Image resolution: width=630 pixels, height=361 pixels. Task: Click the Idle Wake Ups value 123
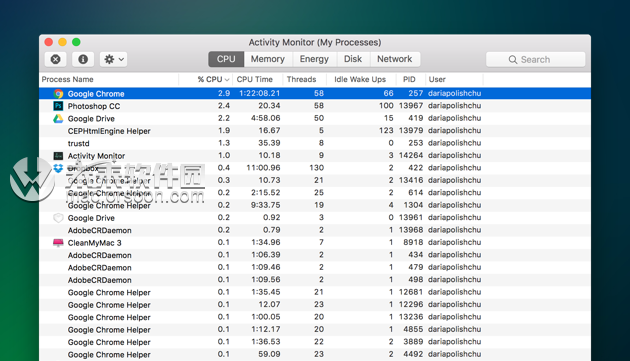click(386, 131)
